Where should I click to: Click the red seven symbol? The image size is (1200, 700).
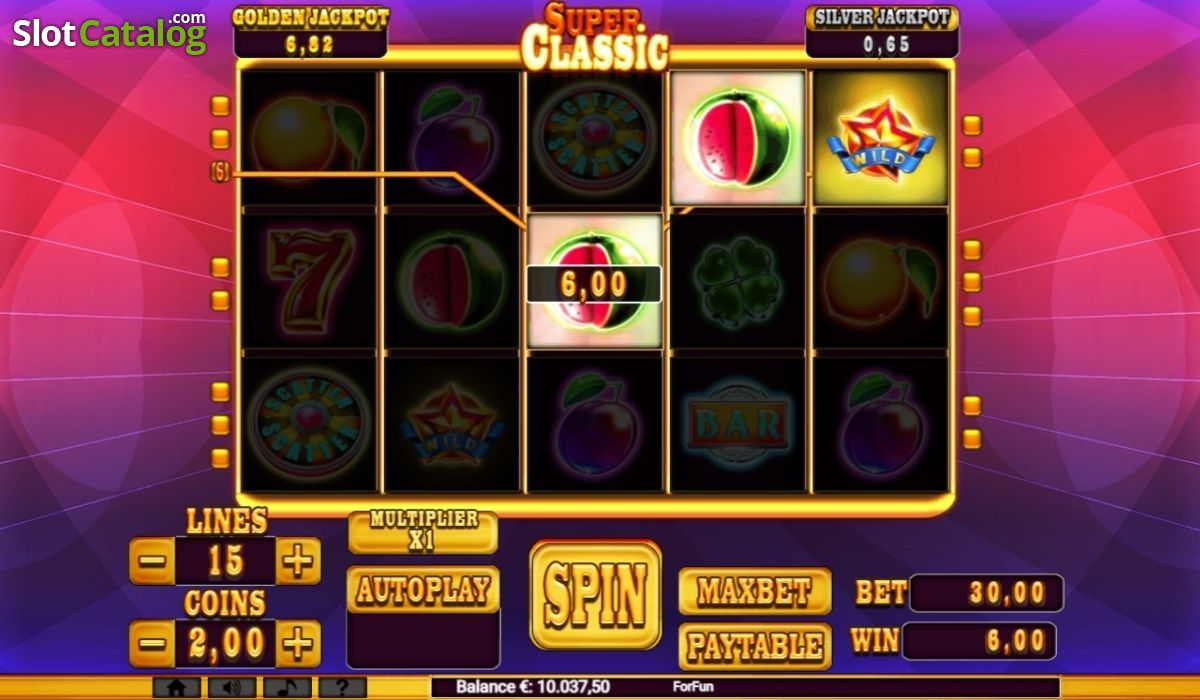[x=309, y=280]
